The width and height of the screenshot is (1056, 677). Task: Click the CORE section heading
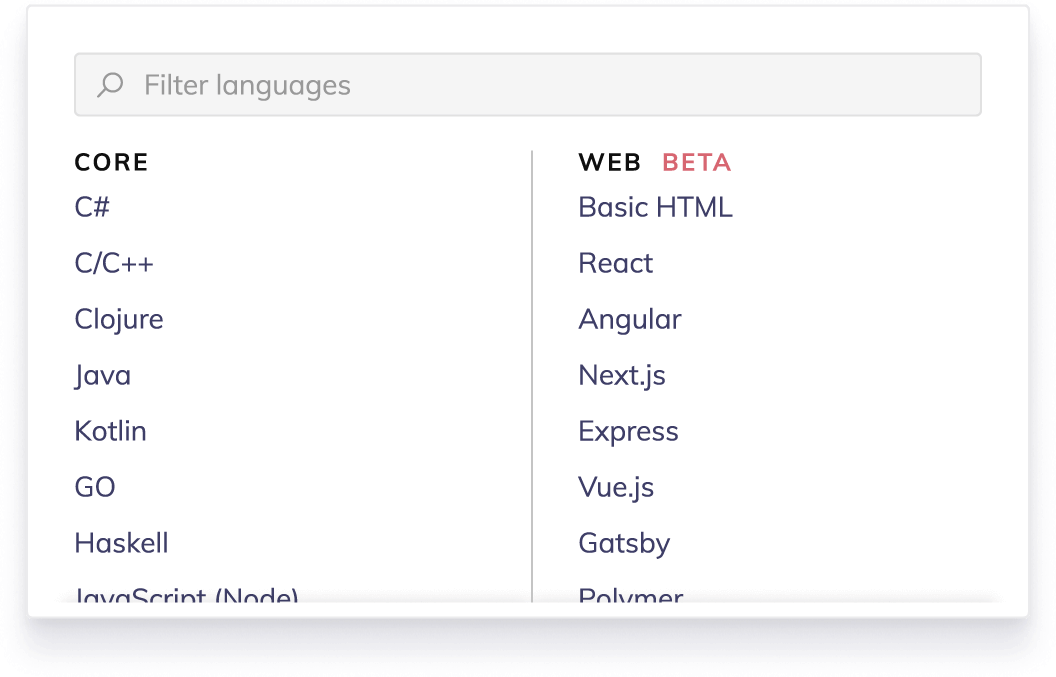111,163
